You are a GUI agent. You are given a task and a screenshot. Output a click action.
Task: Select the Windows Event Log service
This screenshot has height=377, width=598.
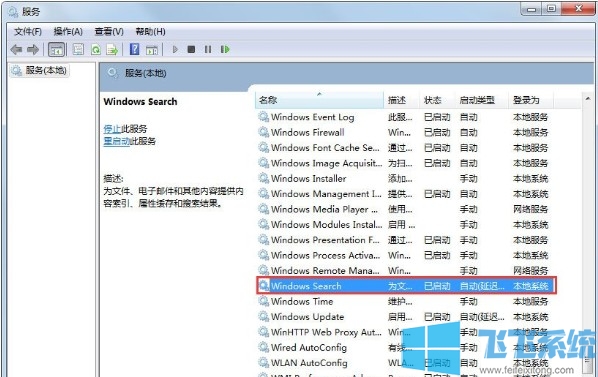(x=312, y=117)
